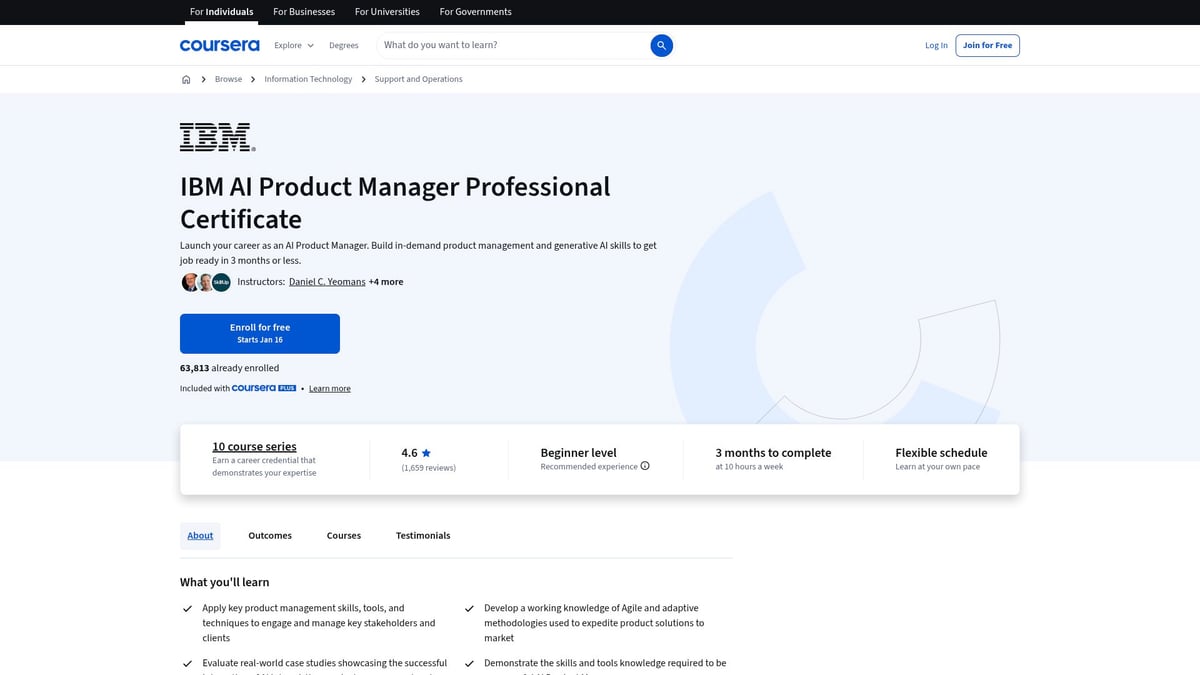The height and width of the screenshot is (675, 1200).
Task: Click the '63,813 already enrolled' text
Action: 230,368
